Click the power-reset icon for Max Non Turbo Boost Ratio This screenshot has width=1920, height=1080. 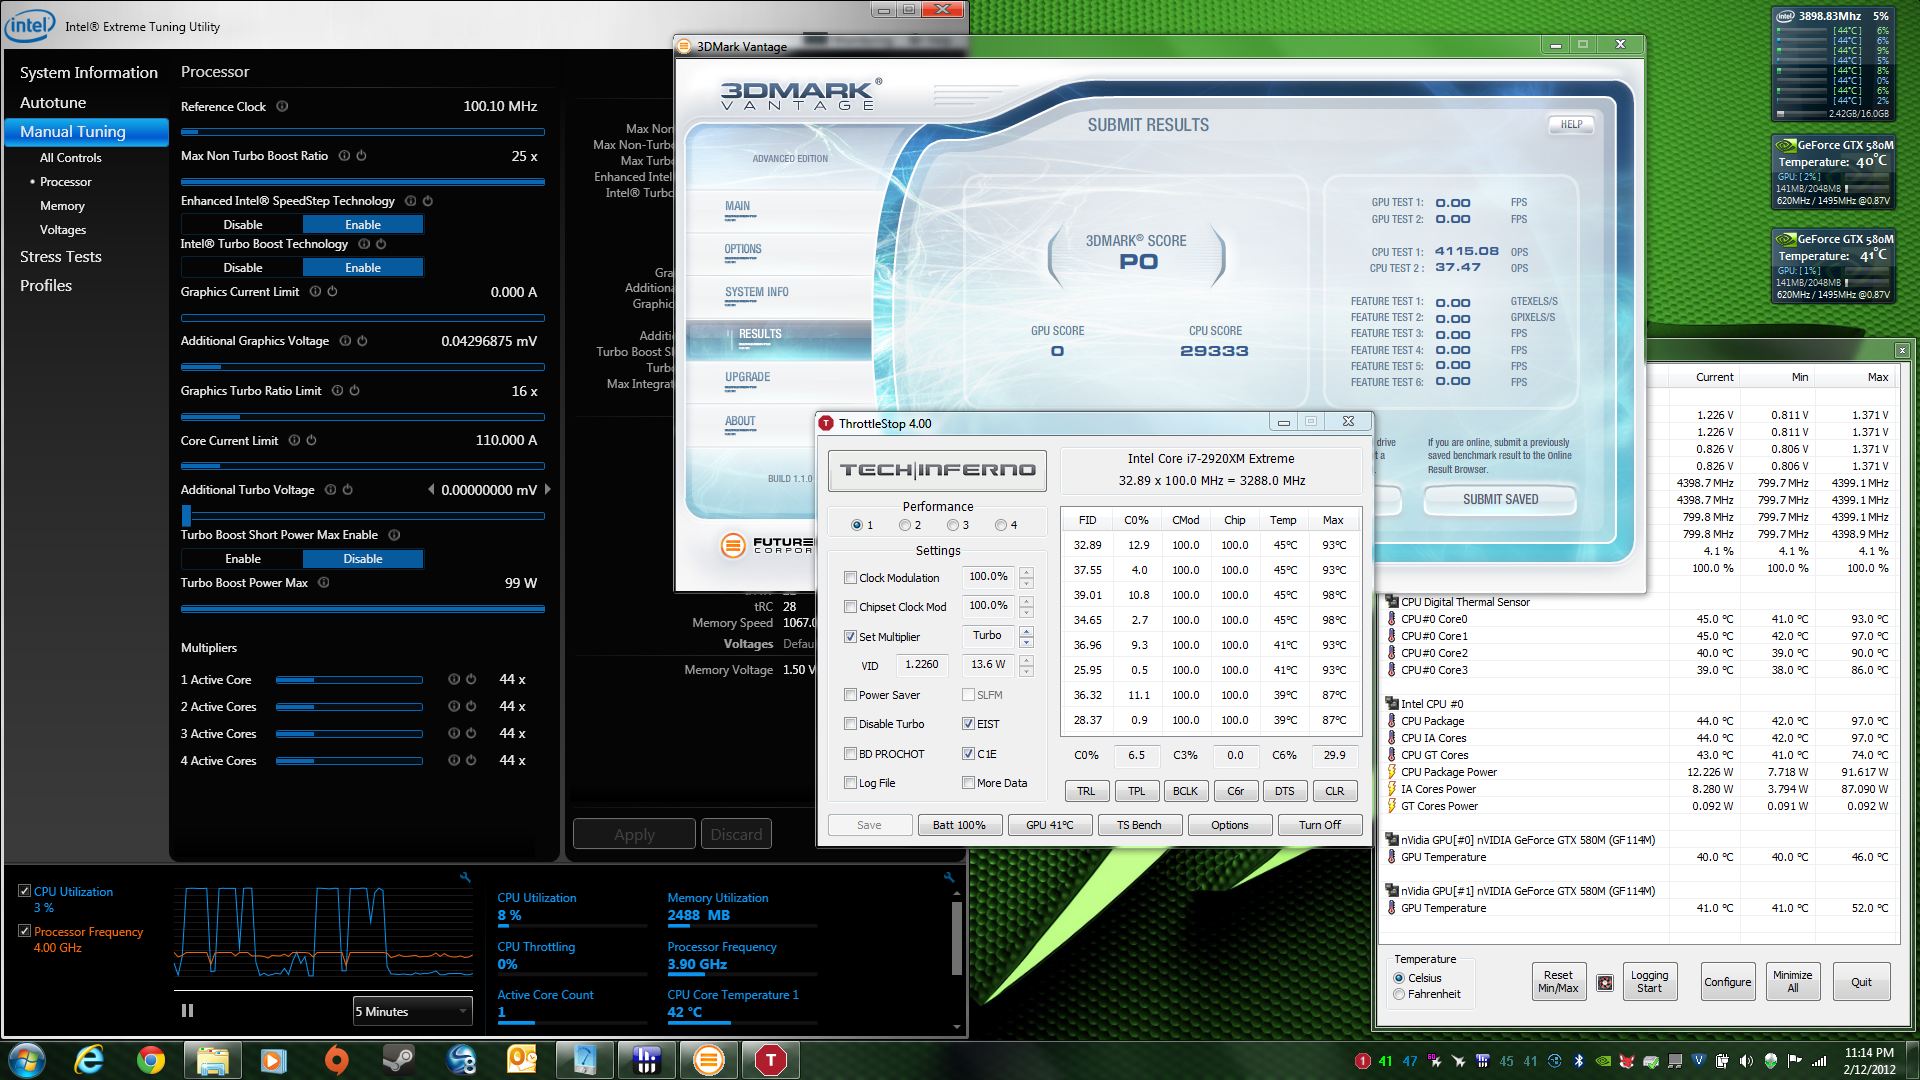point(361,156)
